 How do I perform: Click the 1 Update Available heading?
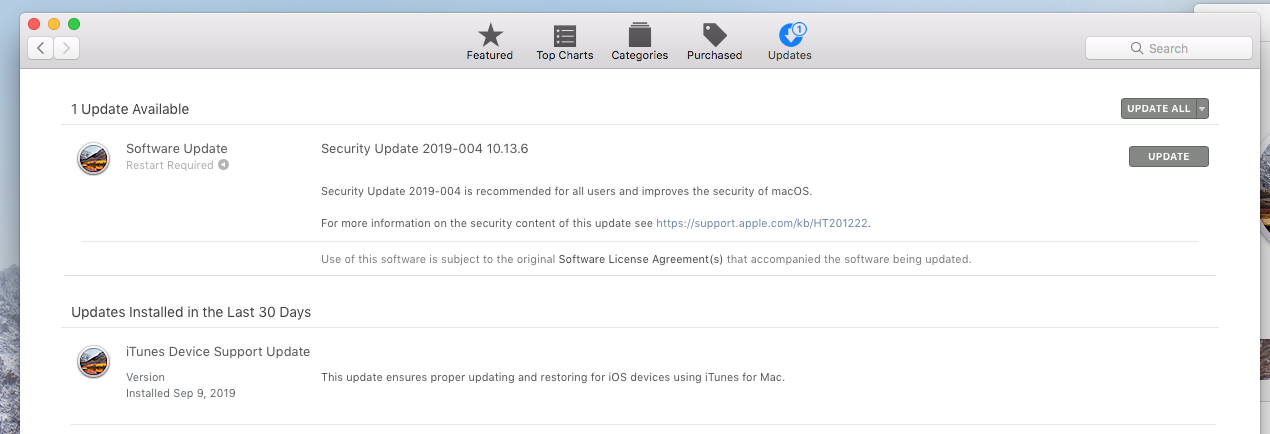[130, 109]
